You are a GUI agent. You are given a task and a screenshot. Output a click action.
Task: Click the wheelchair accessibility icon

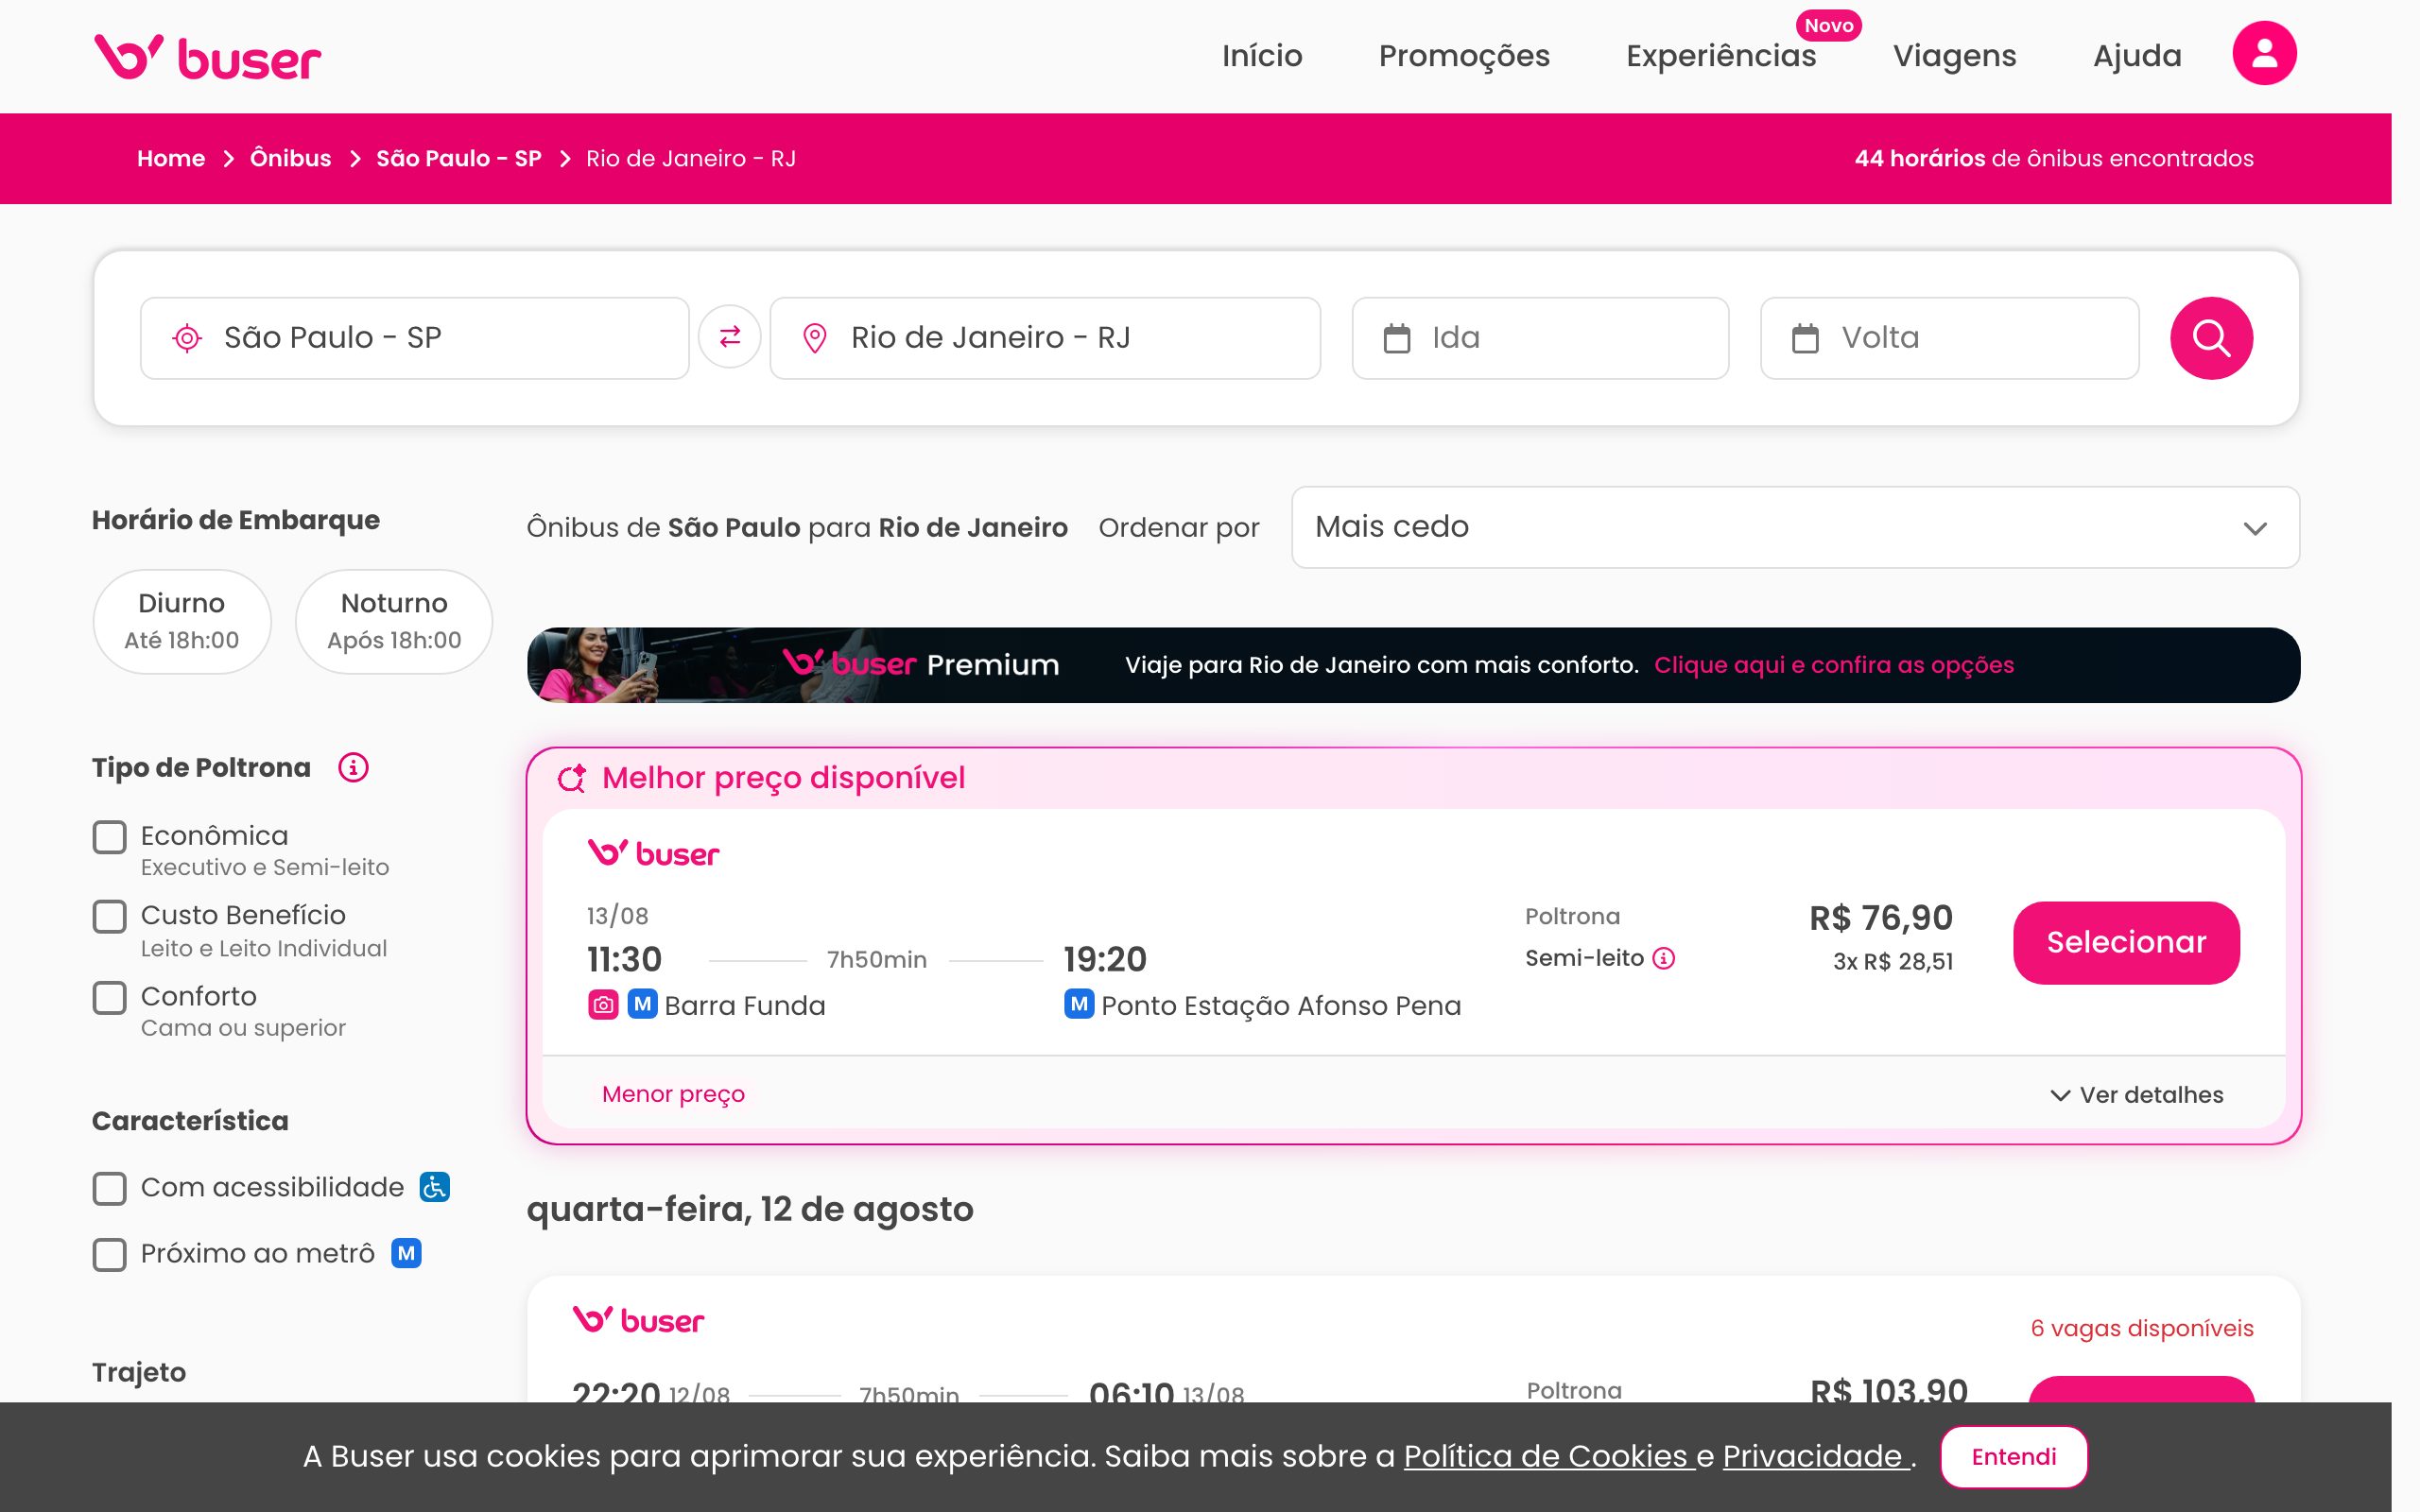[x=435, y=1187]
